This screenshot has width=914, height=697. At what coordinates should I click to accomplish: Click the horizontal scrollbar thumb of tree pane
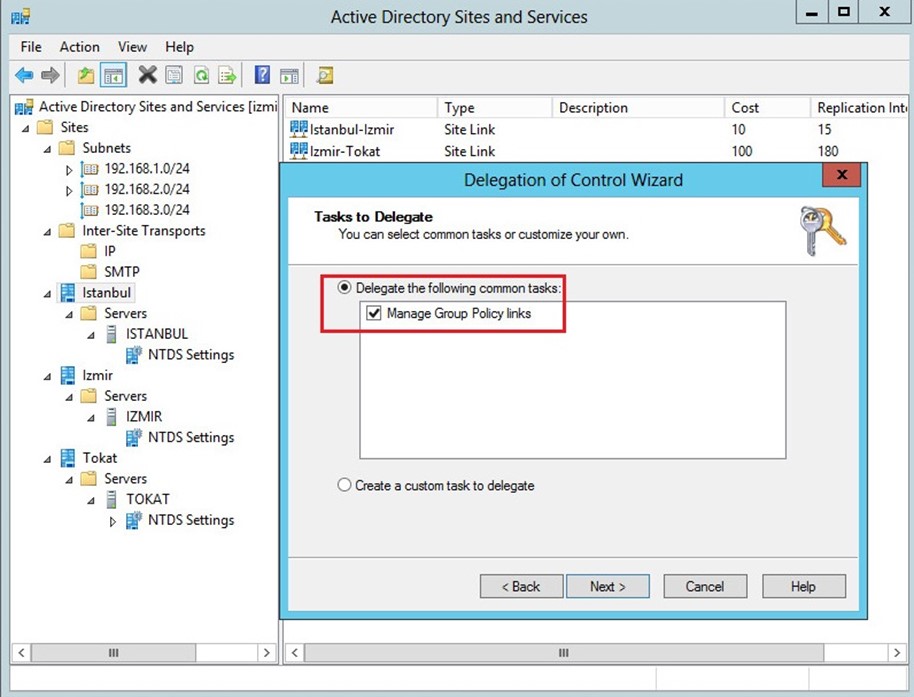pos(113,652)
